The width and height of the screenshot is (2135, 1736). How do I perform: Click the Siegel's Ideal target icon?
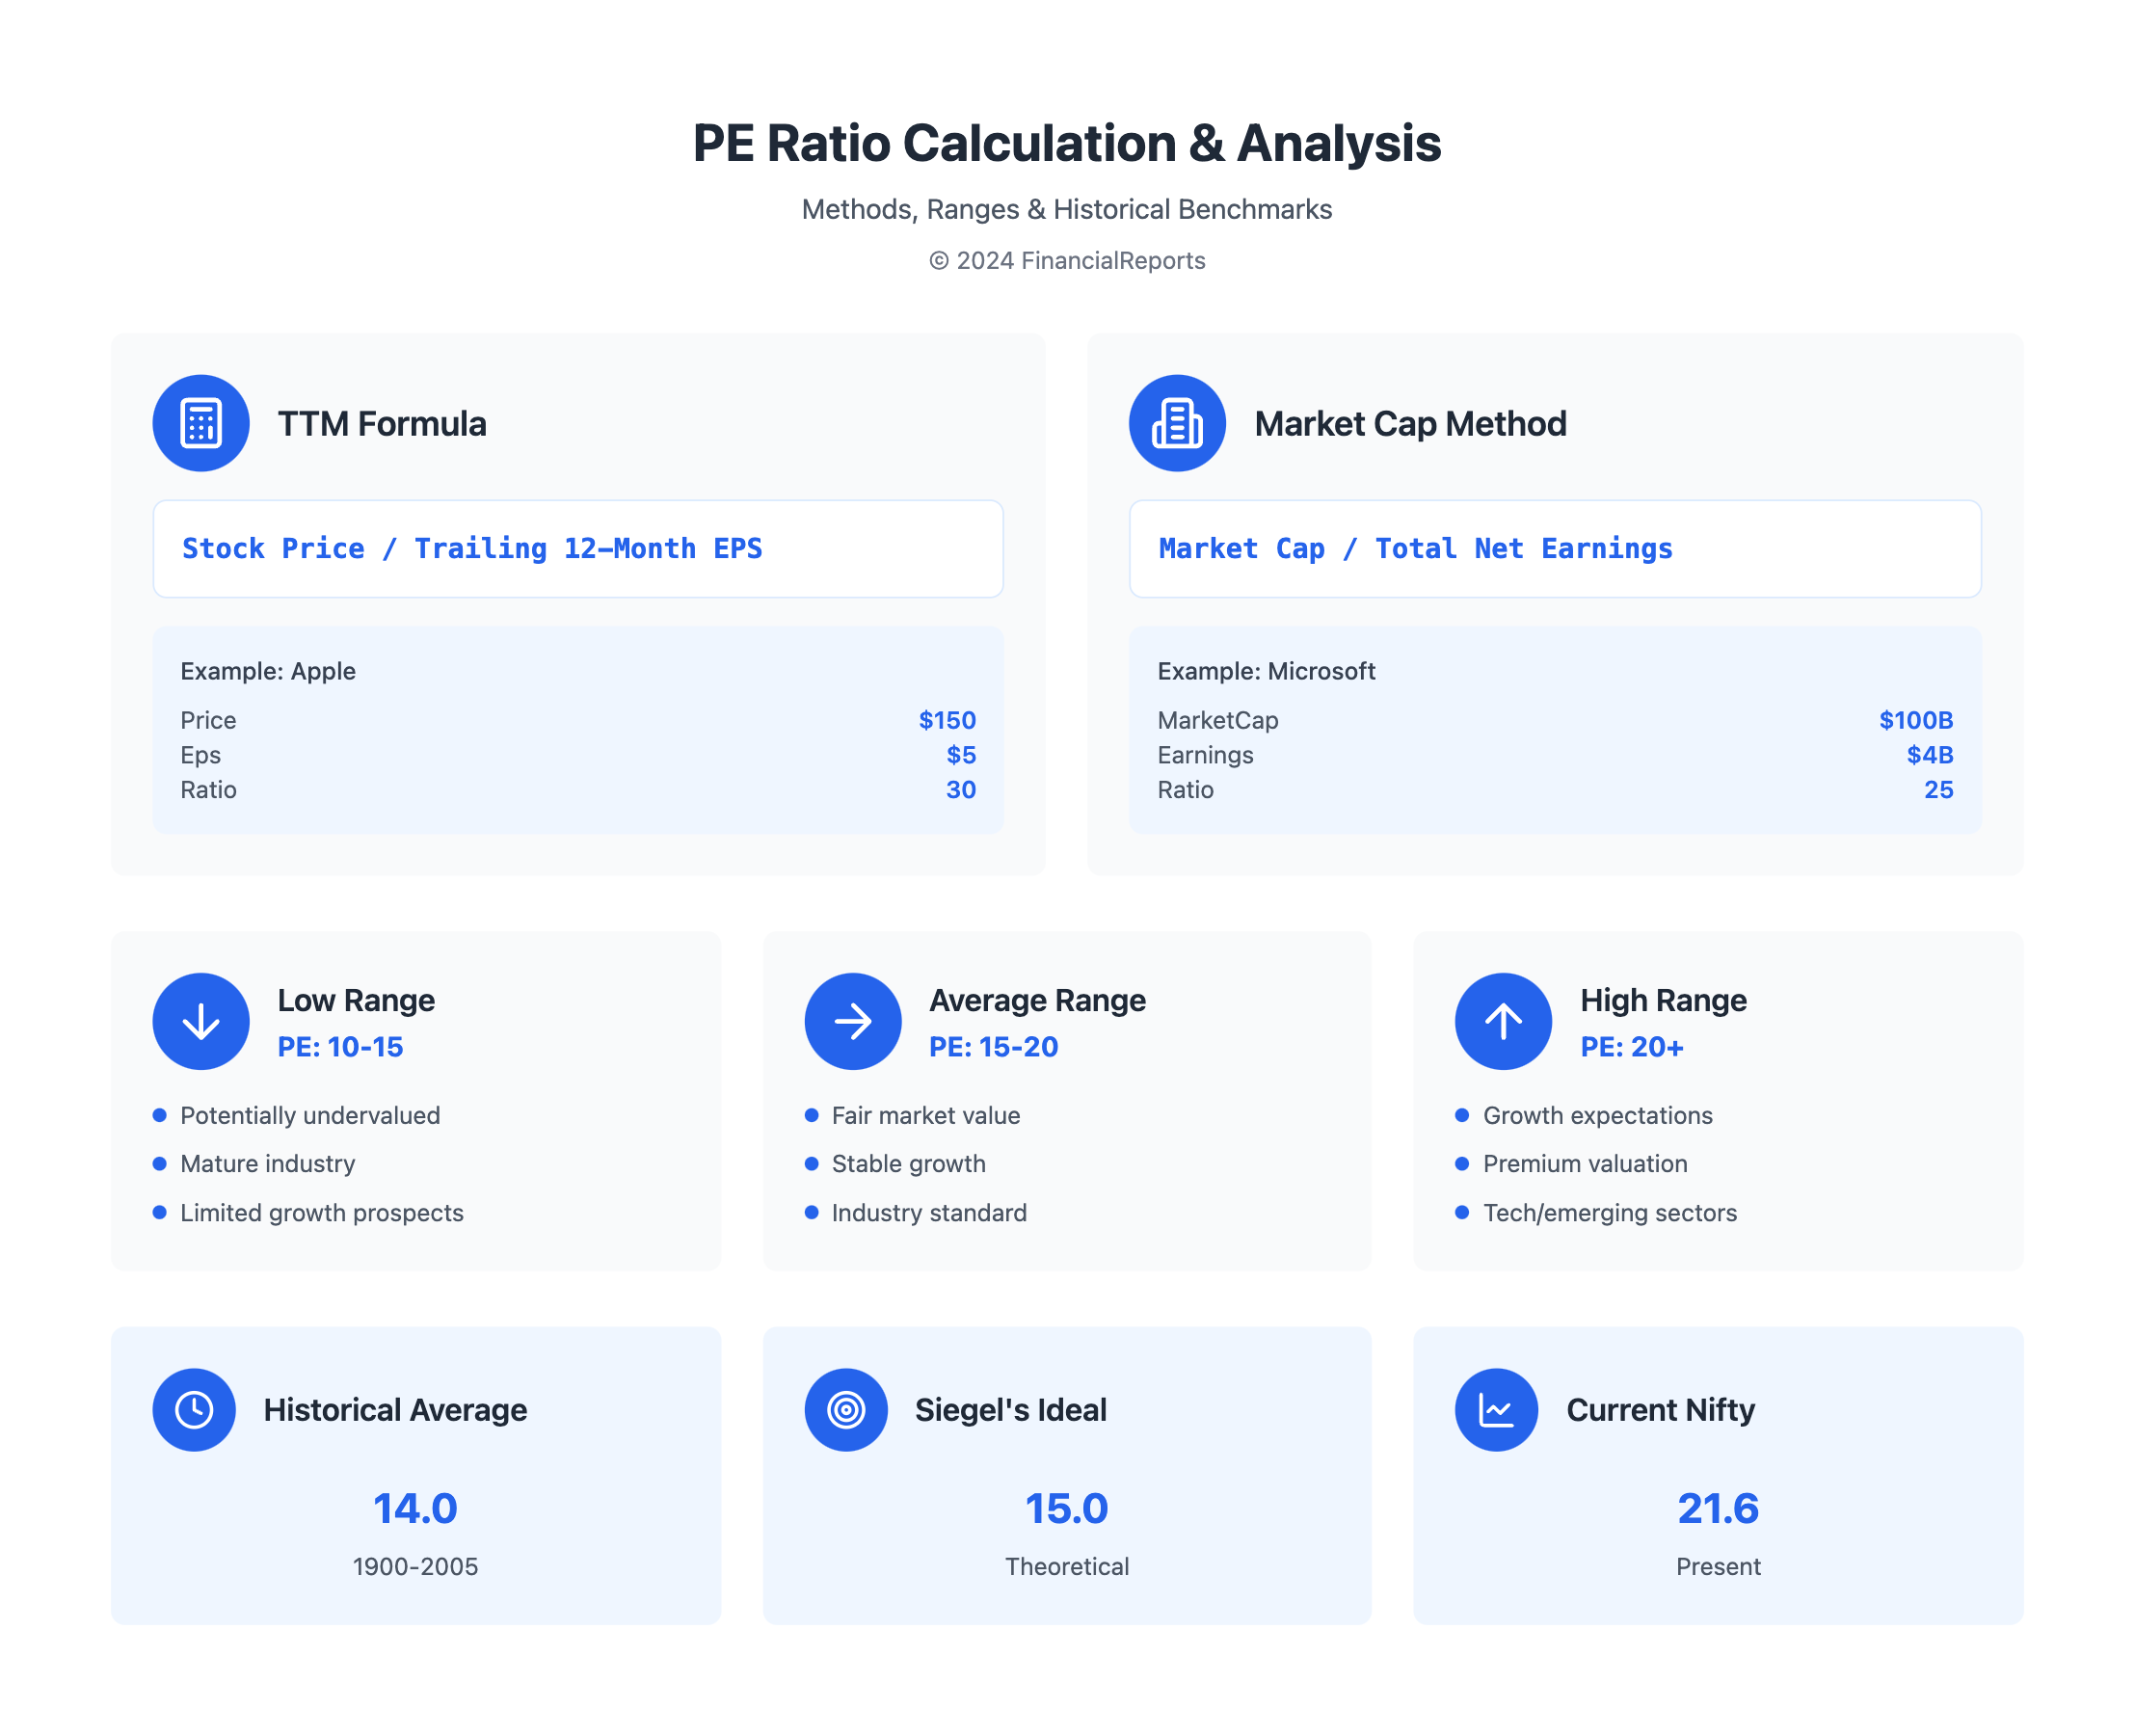[845, 1409]
